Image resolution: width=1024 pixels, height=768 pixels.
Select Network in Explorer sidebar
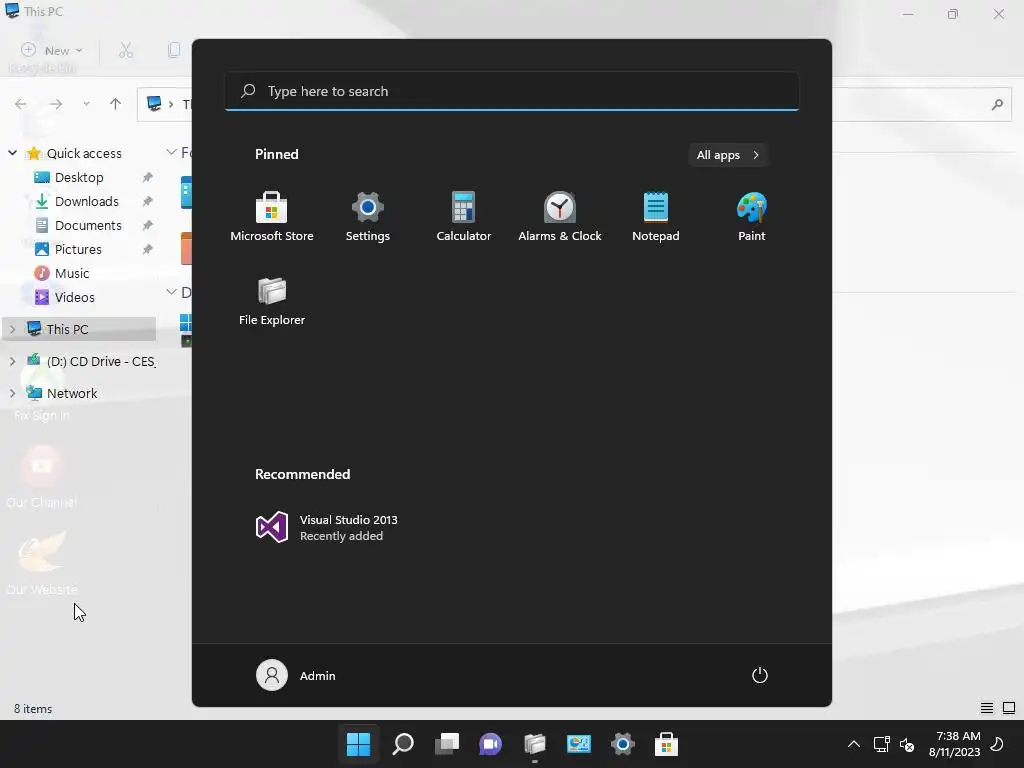[x=72, y=393]
